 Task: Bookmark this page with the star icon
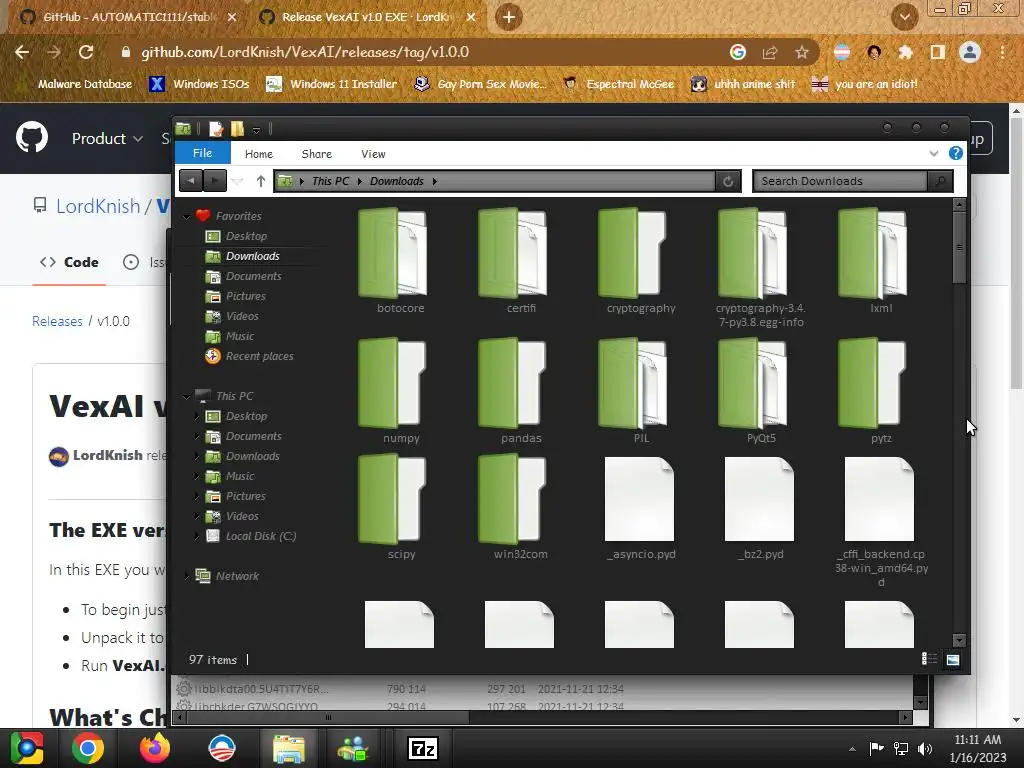pyautogui.click(x=802, y=52)
